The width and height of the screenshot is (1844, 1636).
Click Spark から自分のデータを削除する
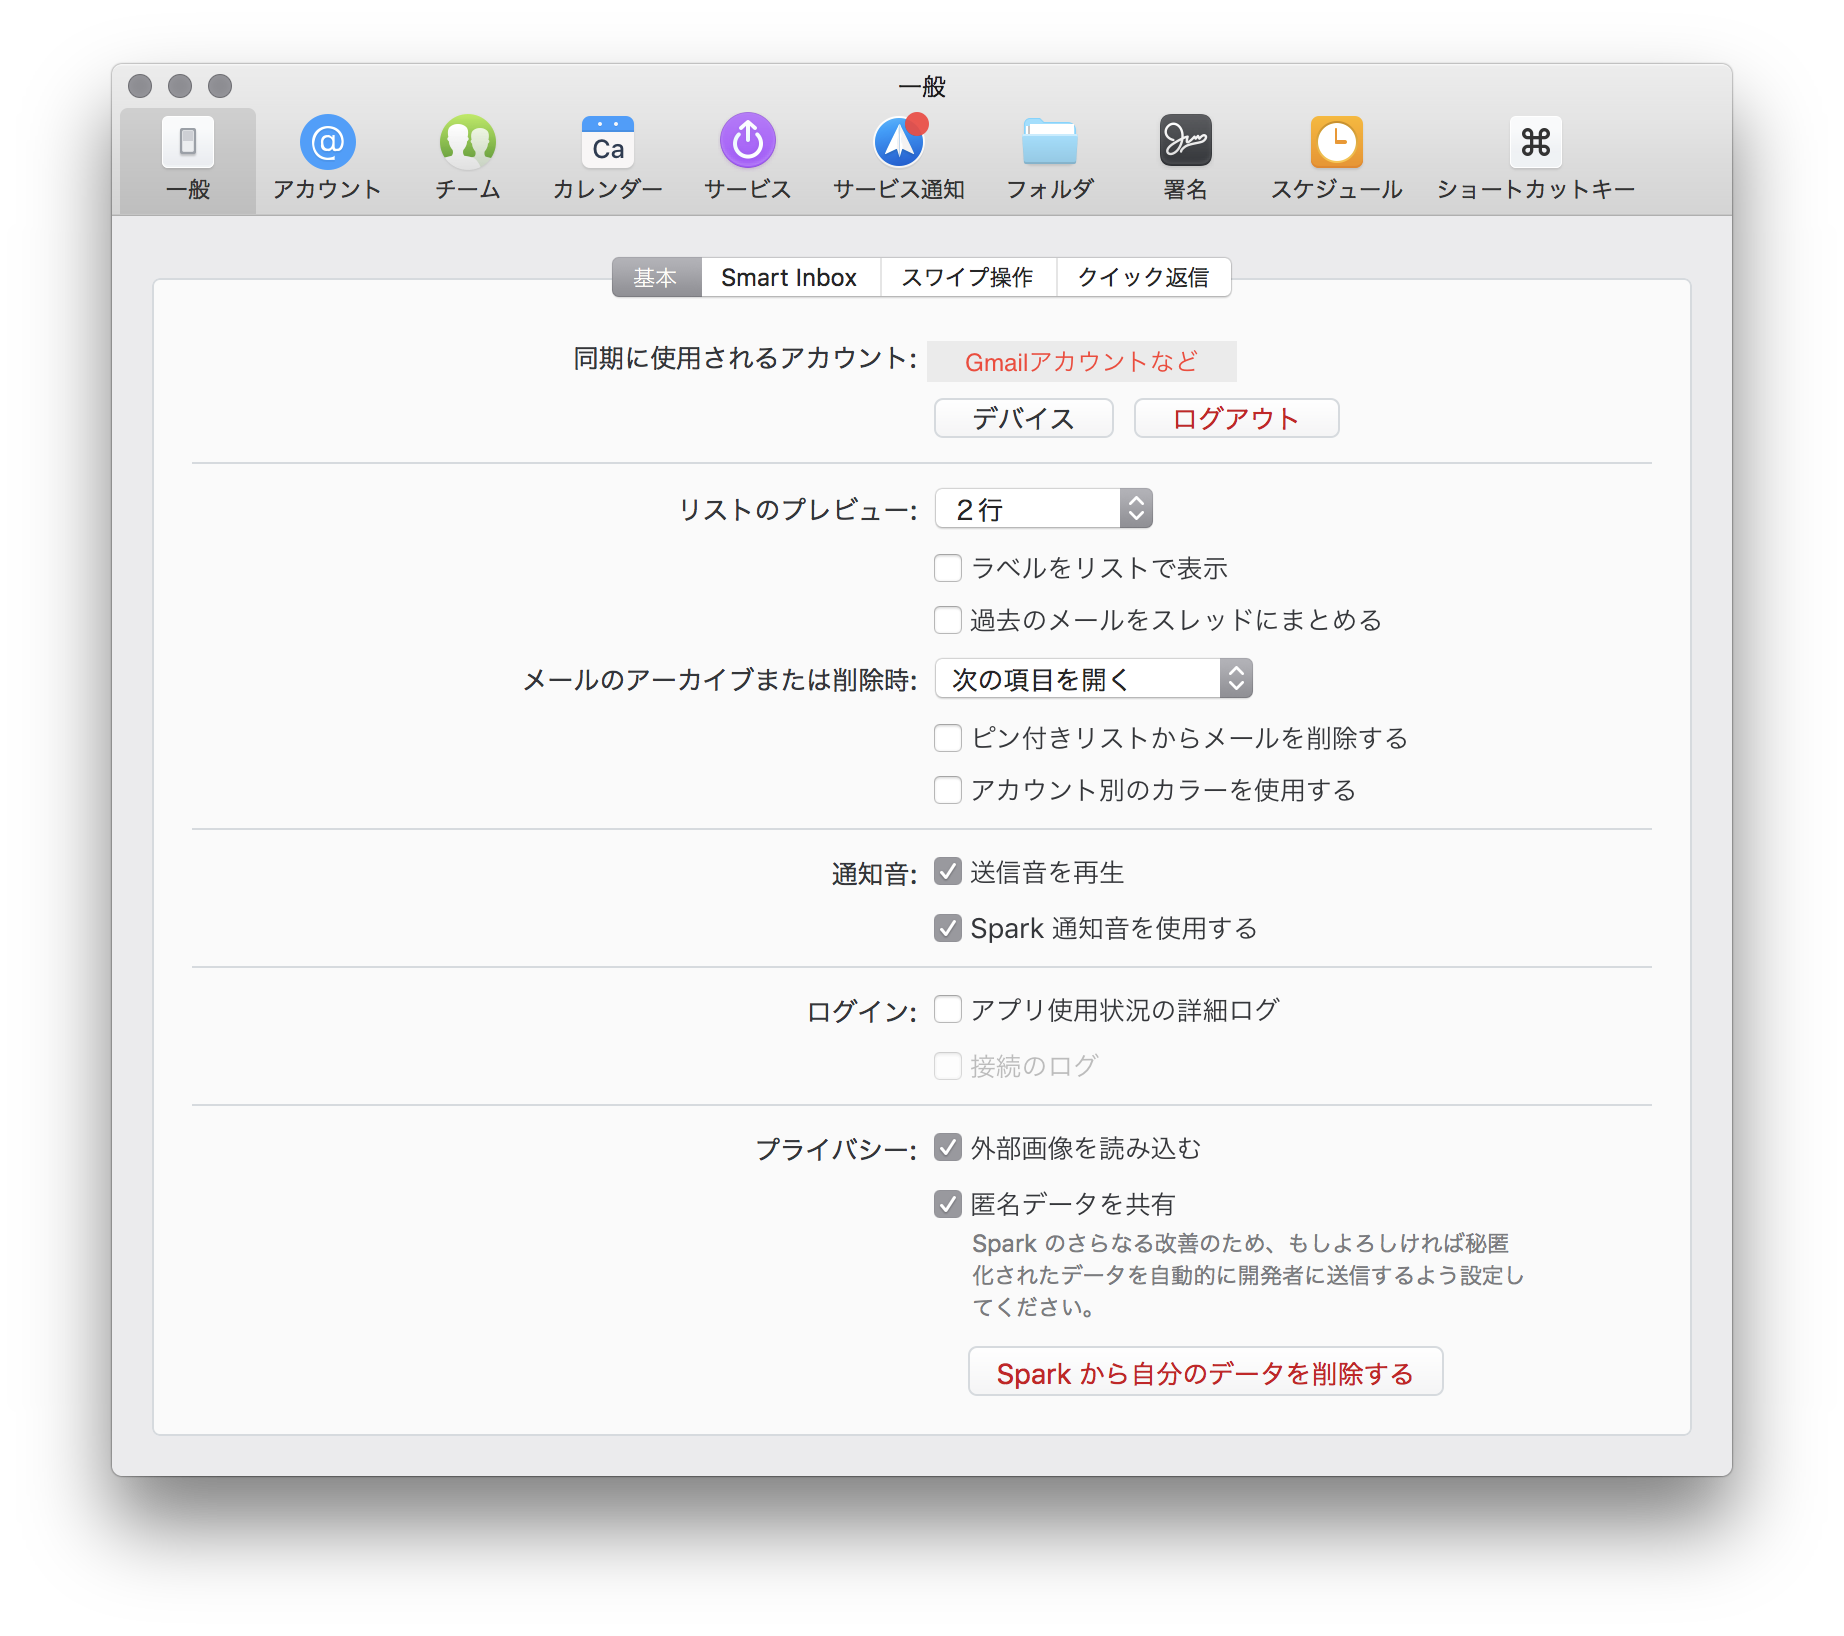pos(1205,1372)
